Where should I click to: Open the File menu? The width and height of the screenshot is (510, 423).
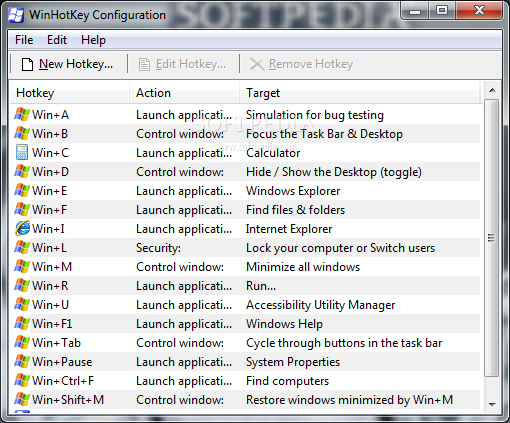(x=24, y=40)
